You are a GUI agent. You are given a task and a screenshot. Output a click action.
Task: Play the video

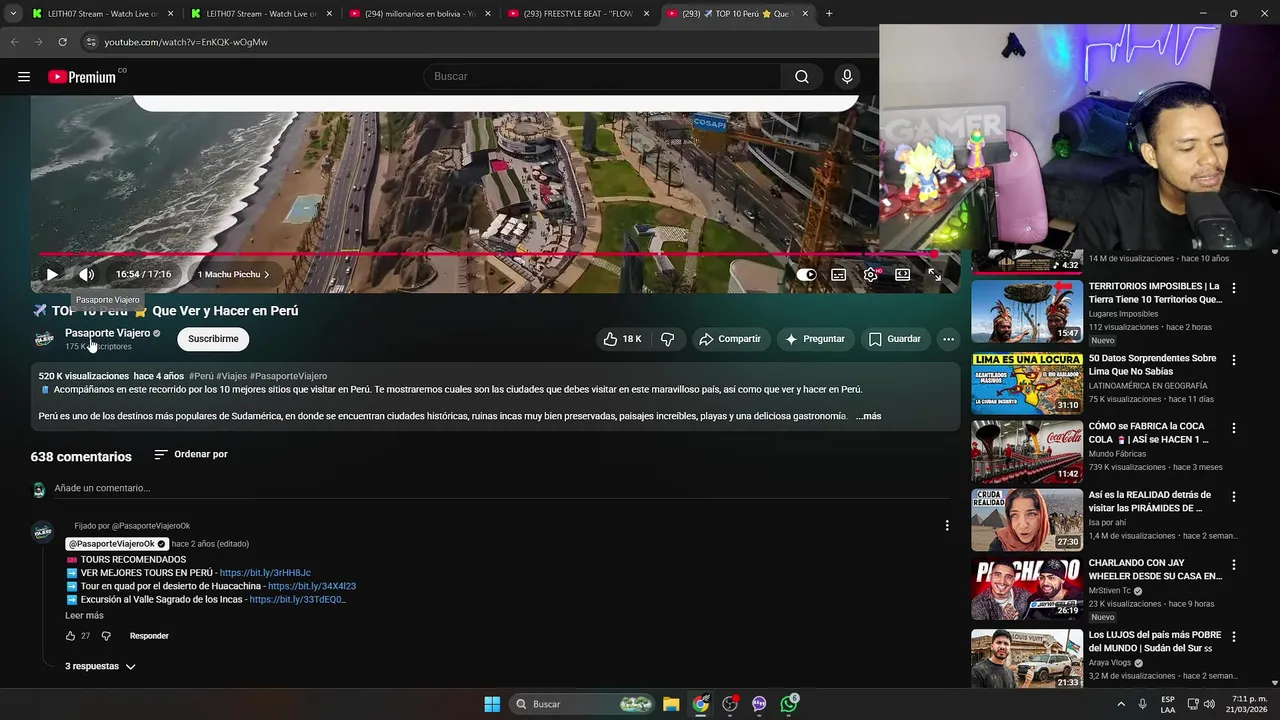[52, 274]
